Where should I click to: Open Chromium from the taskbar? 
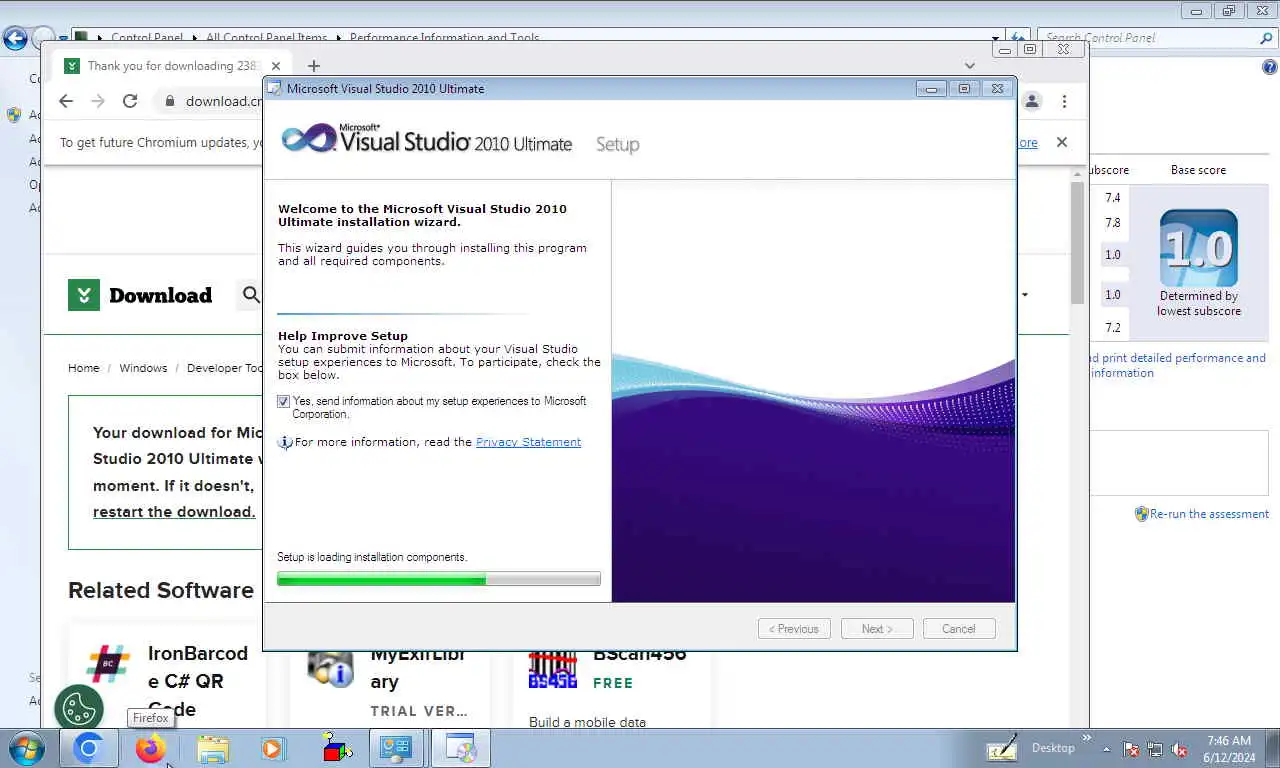[x=88, y=748]
